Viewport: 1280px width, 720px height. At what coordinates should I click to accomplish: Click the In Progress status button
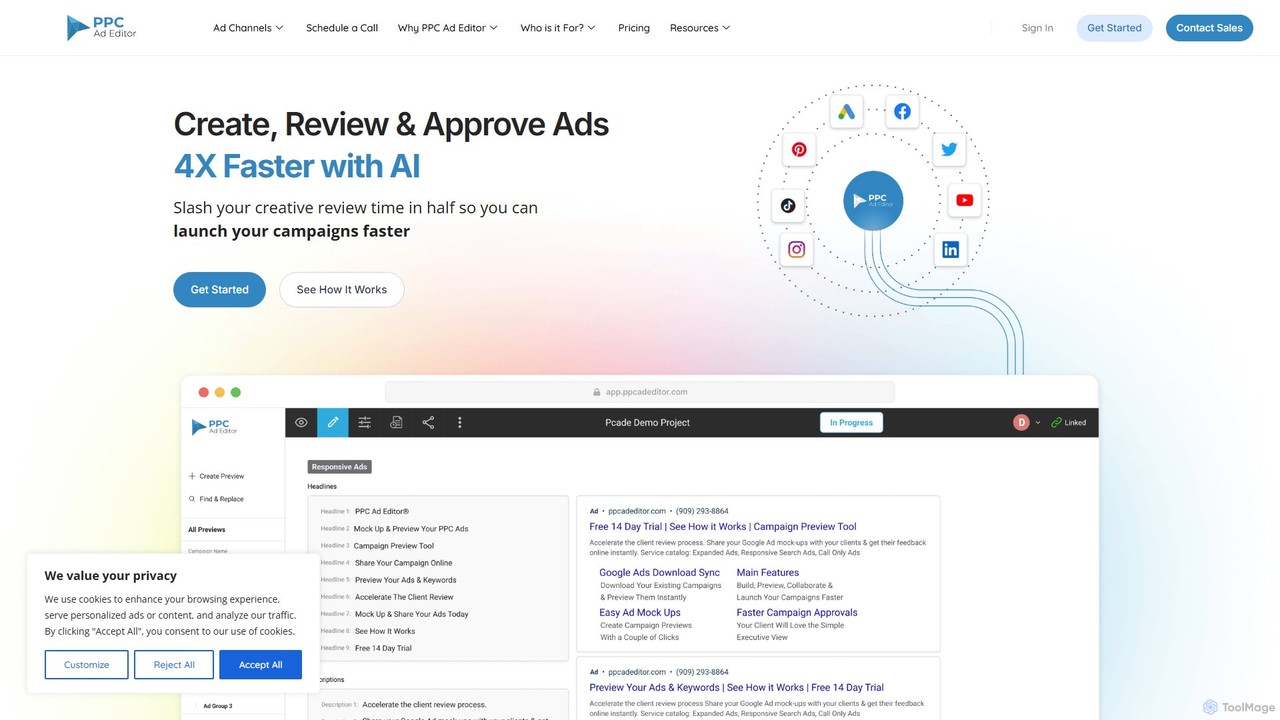pos(851,423)
